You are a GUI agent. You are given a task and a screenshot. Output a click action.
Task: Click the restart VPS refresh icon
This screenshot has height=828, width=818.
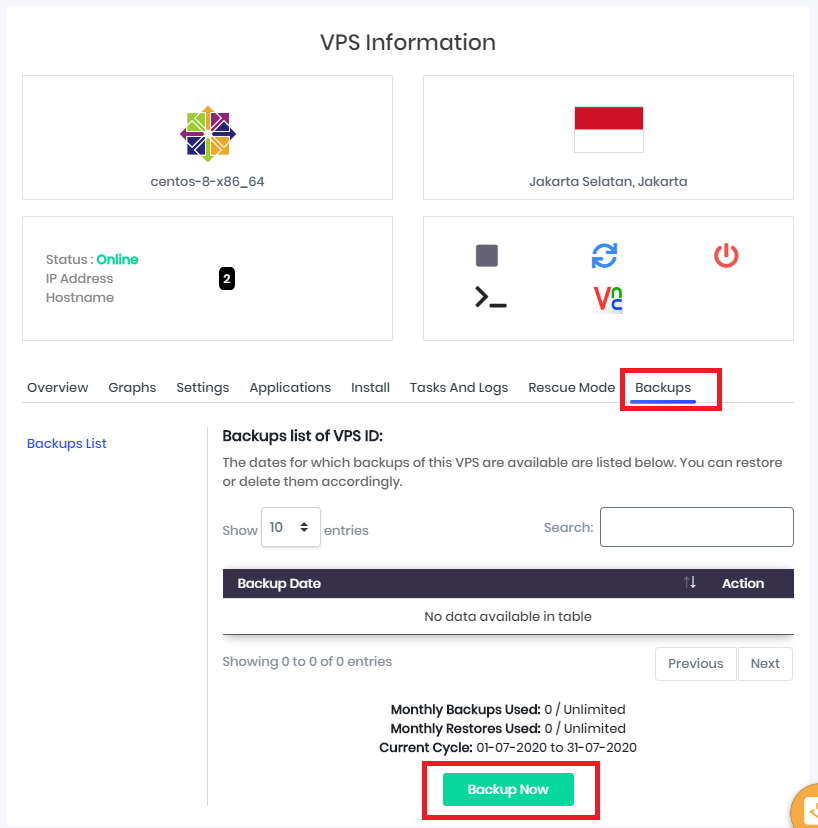604,256
